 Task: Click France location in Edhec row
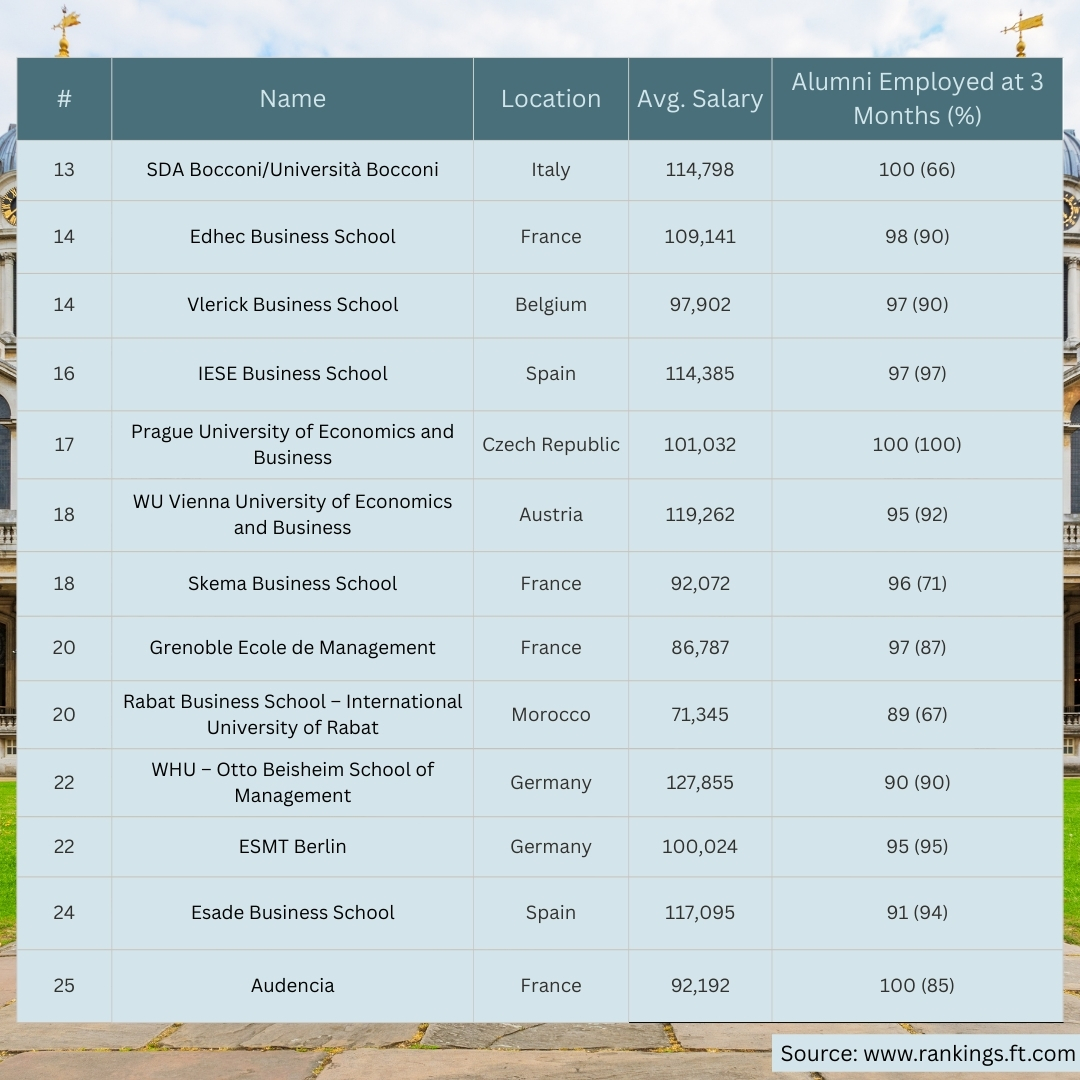coord(550,236)
